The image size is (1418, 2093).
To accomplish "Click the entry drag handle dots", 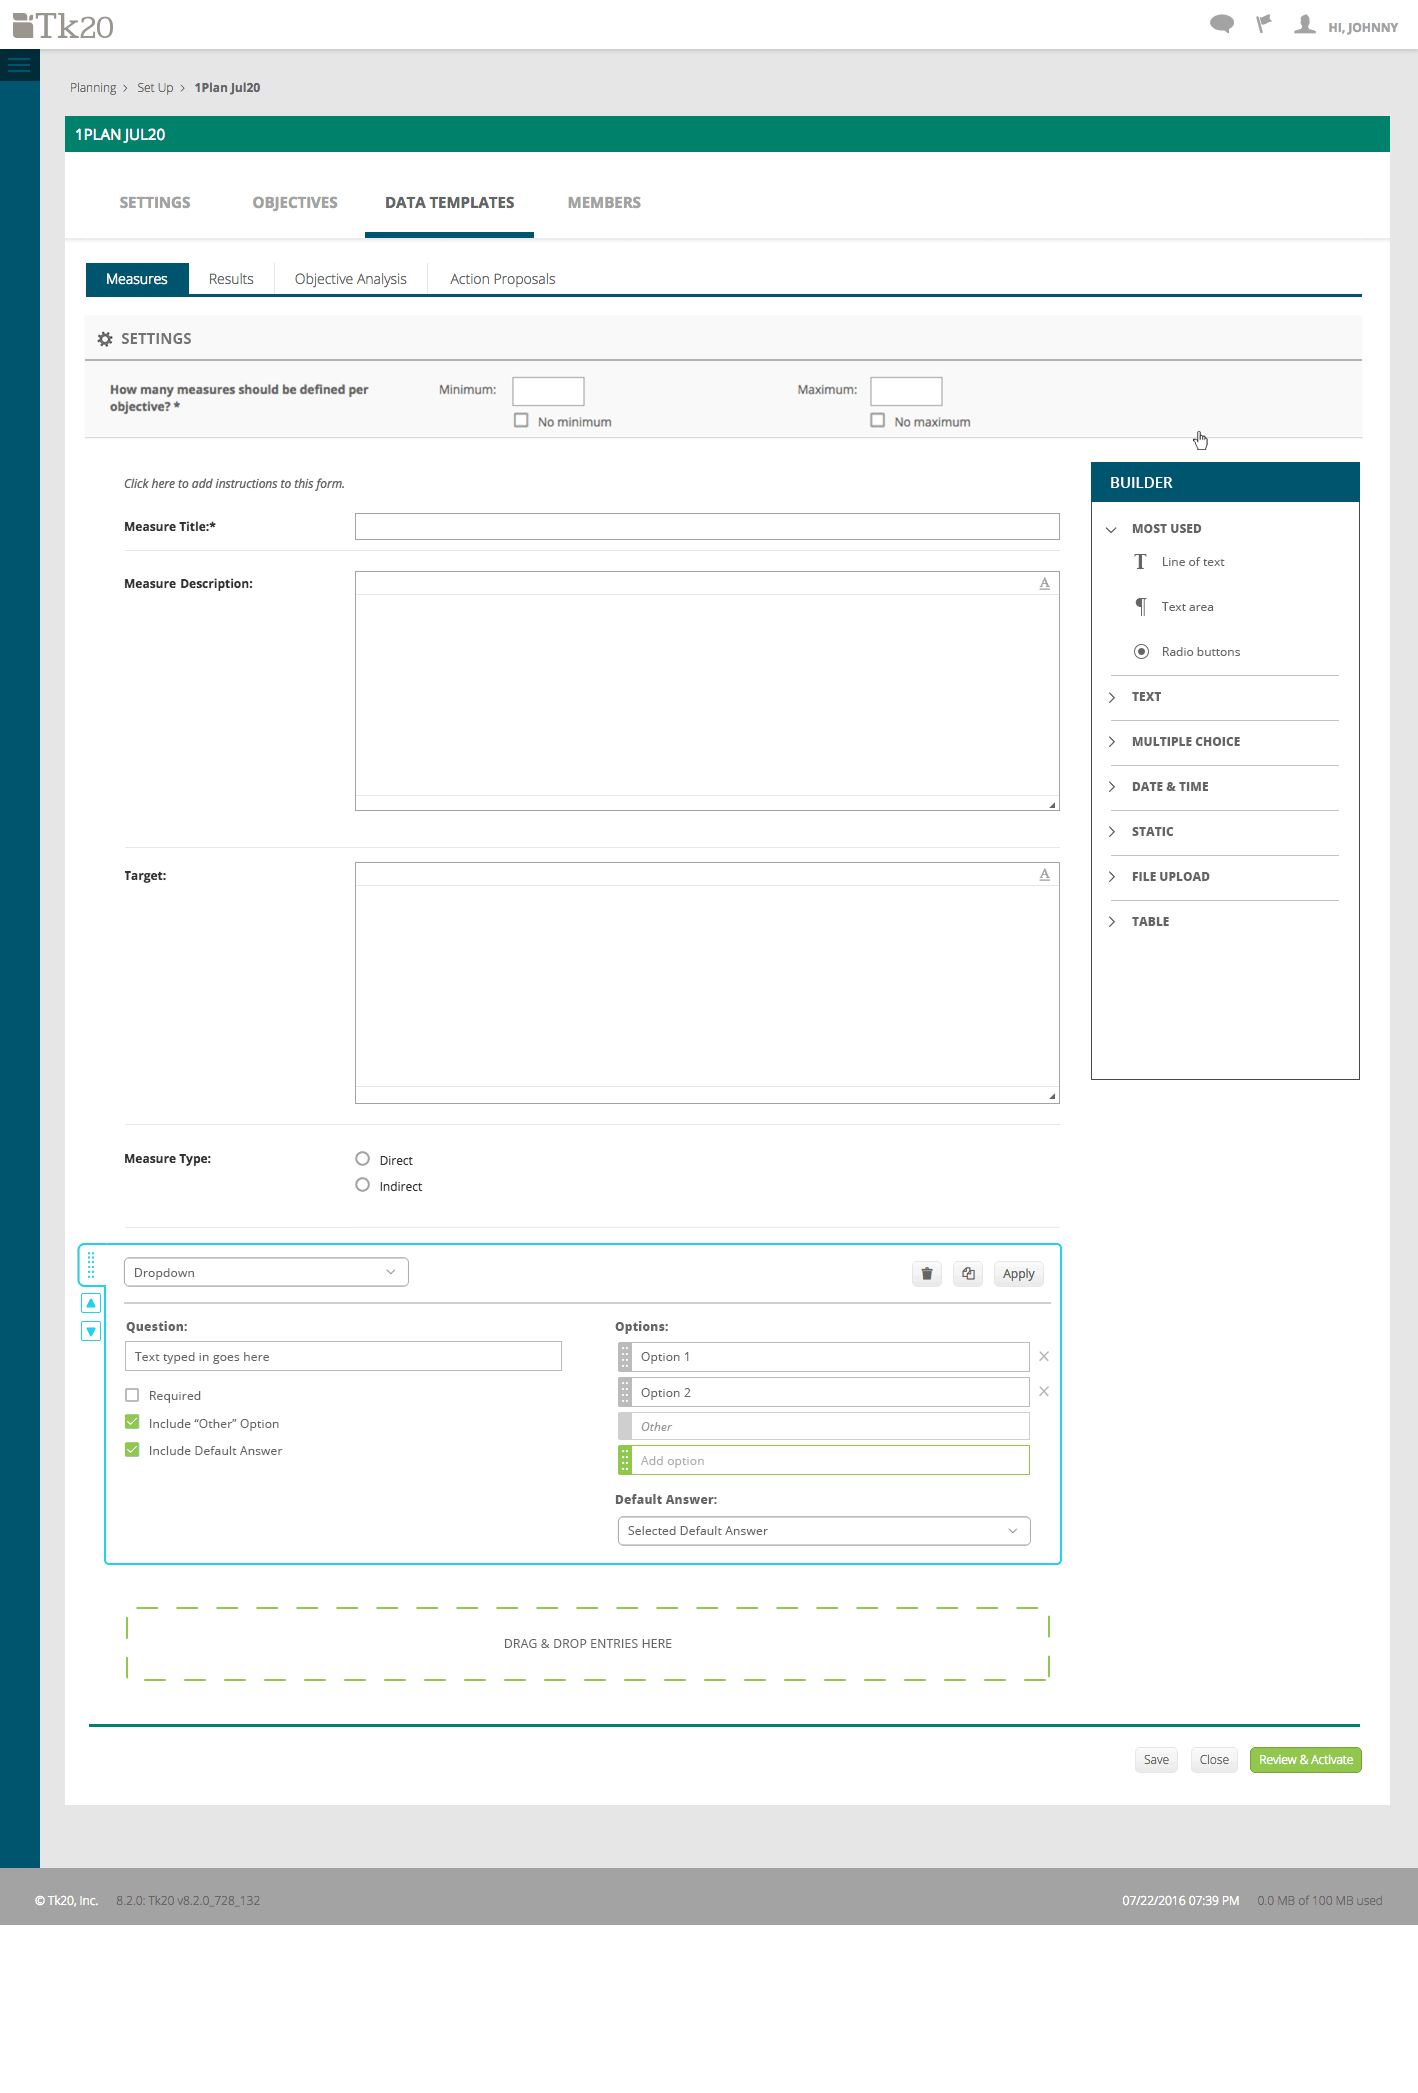I will click(91, 1265).
